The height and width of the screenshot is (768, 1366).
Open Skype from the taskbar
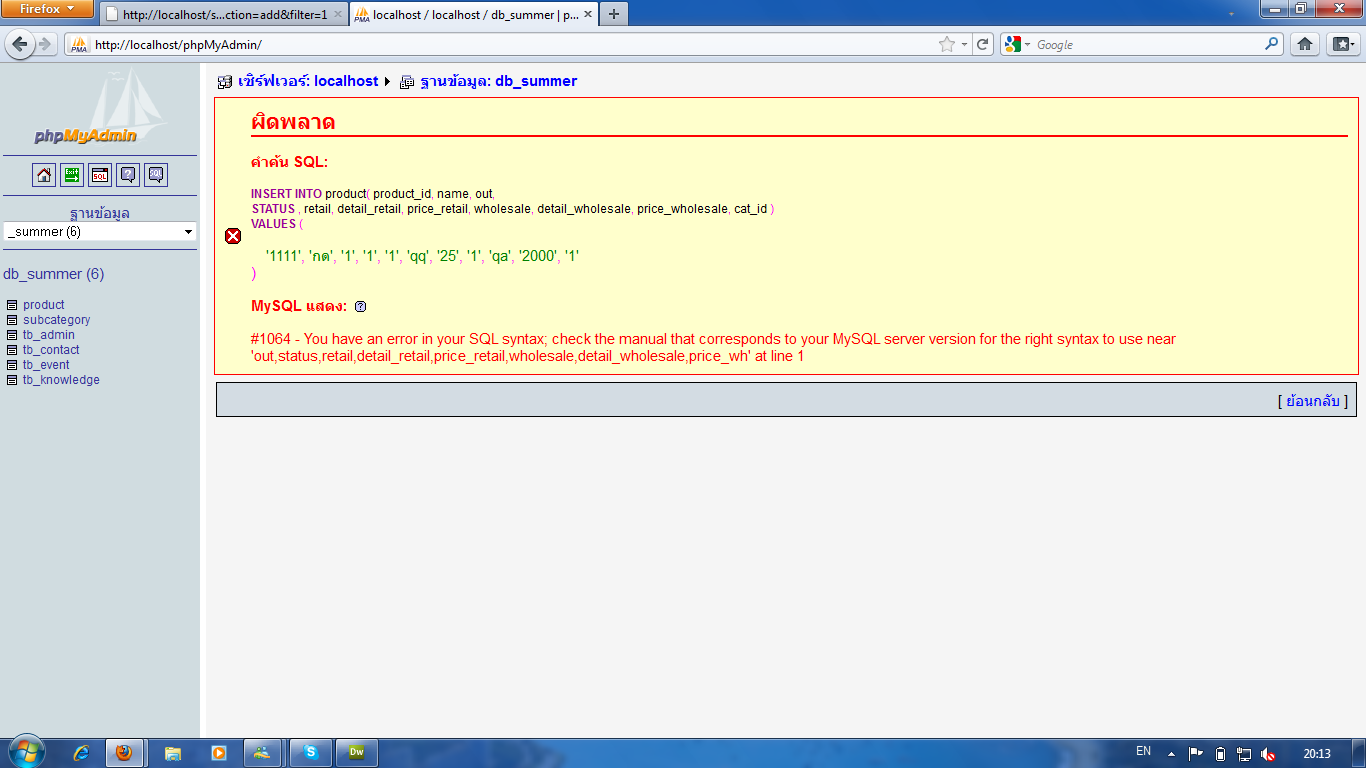pos(310,753)
